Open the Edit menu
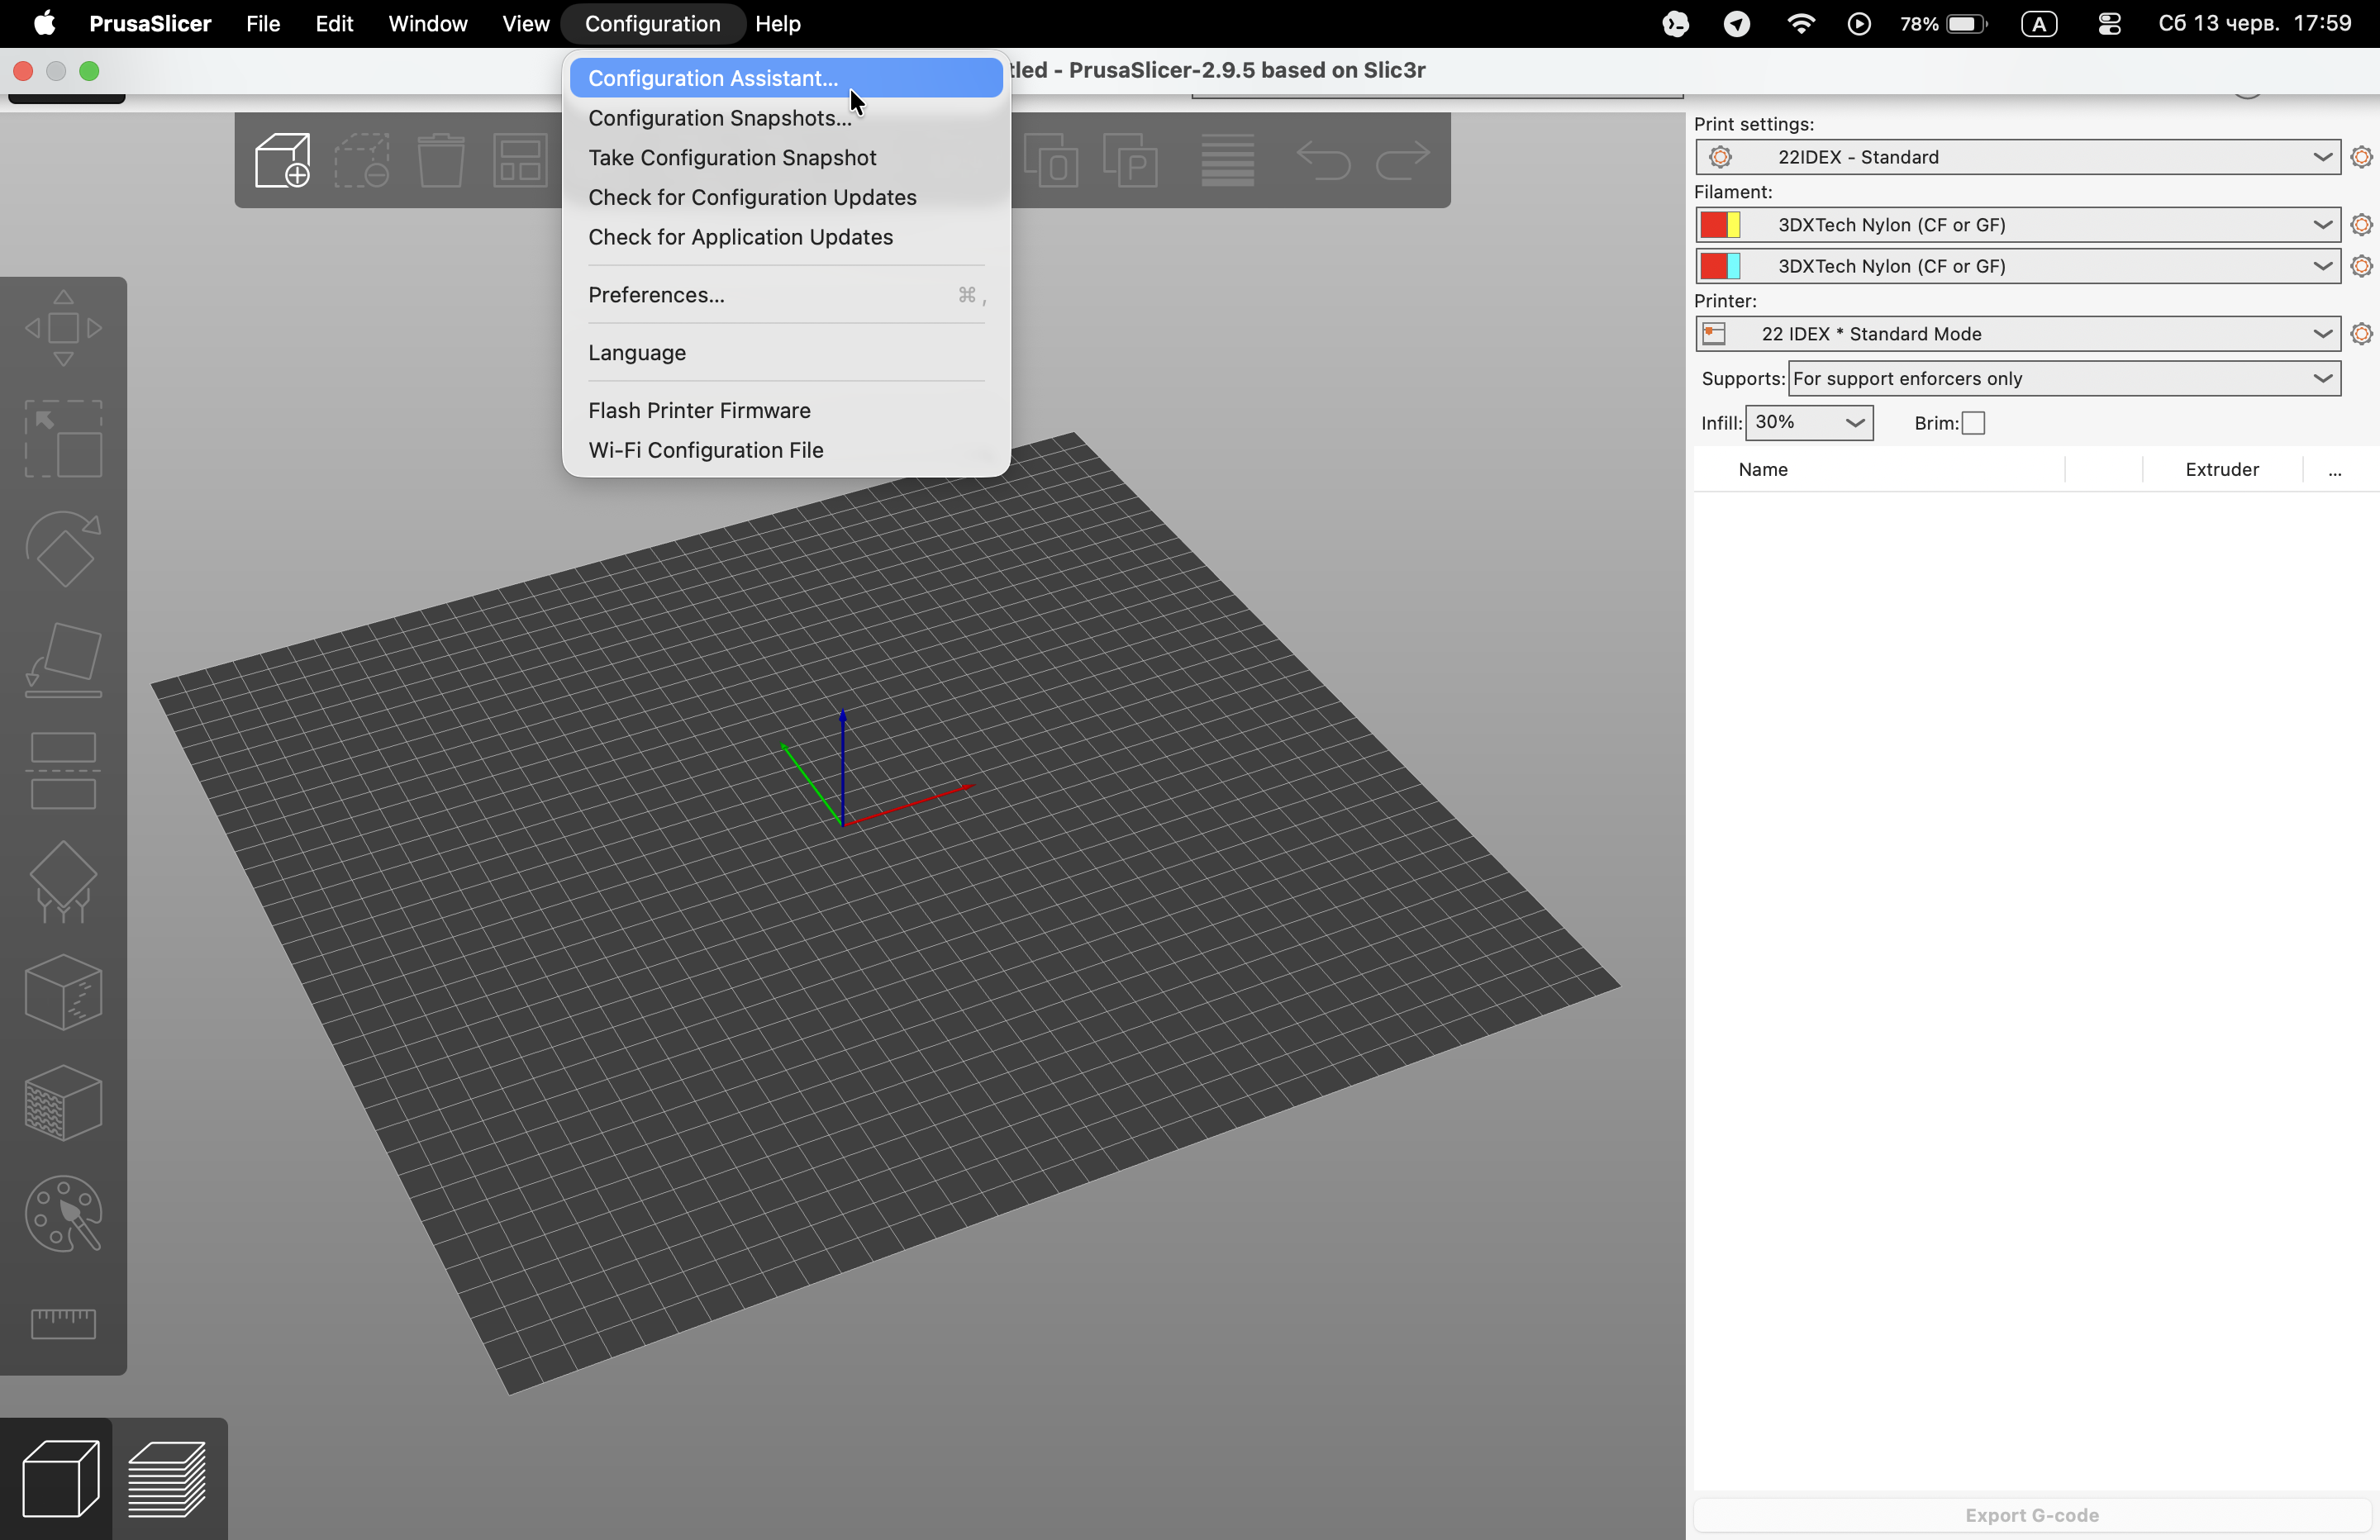 tap(334, 24)
